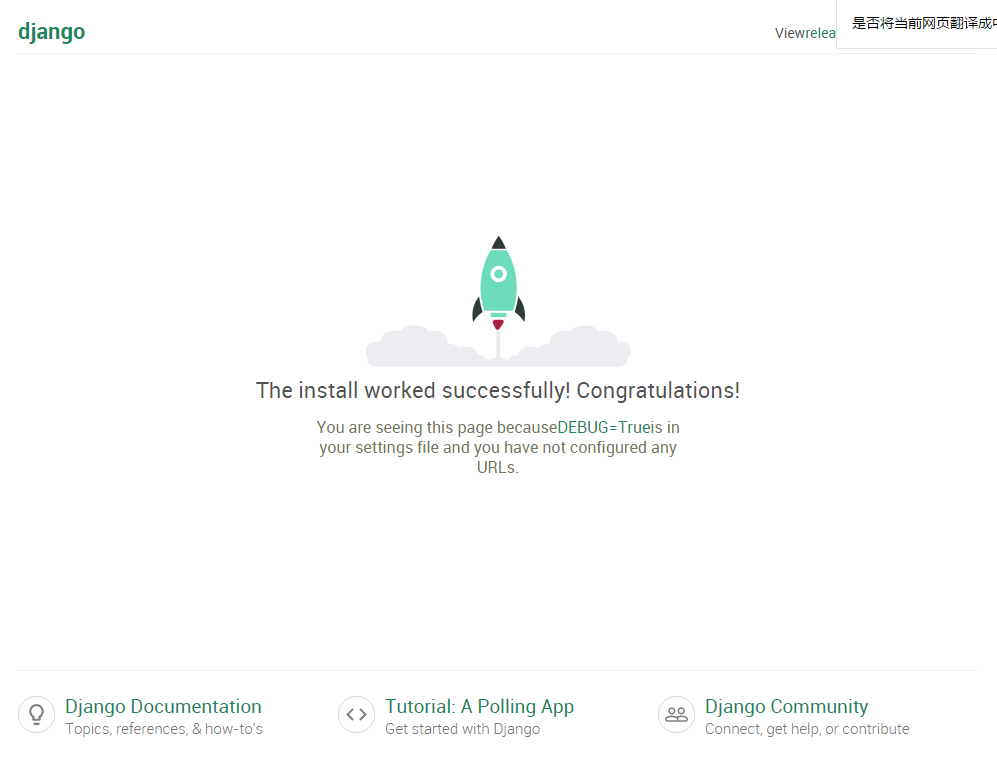
Task: Open the Django Community link
Action: [x=787, y=706]
